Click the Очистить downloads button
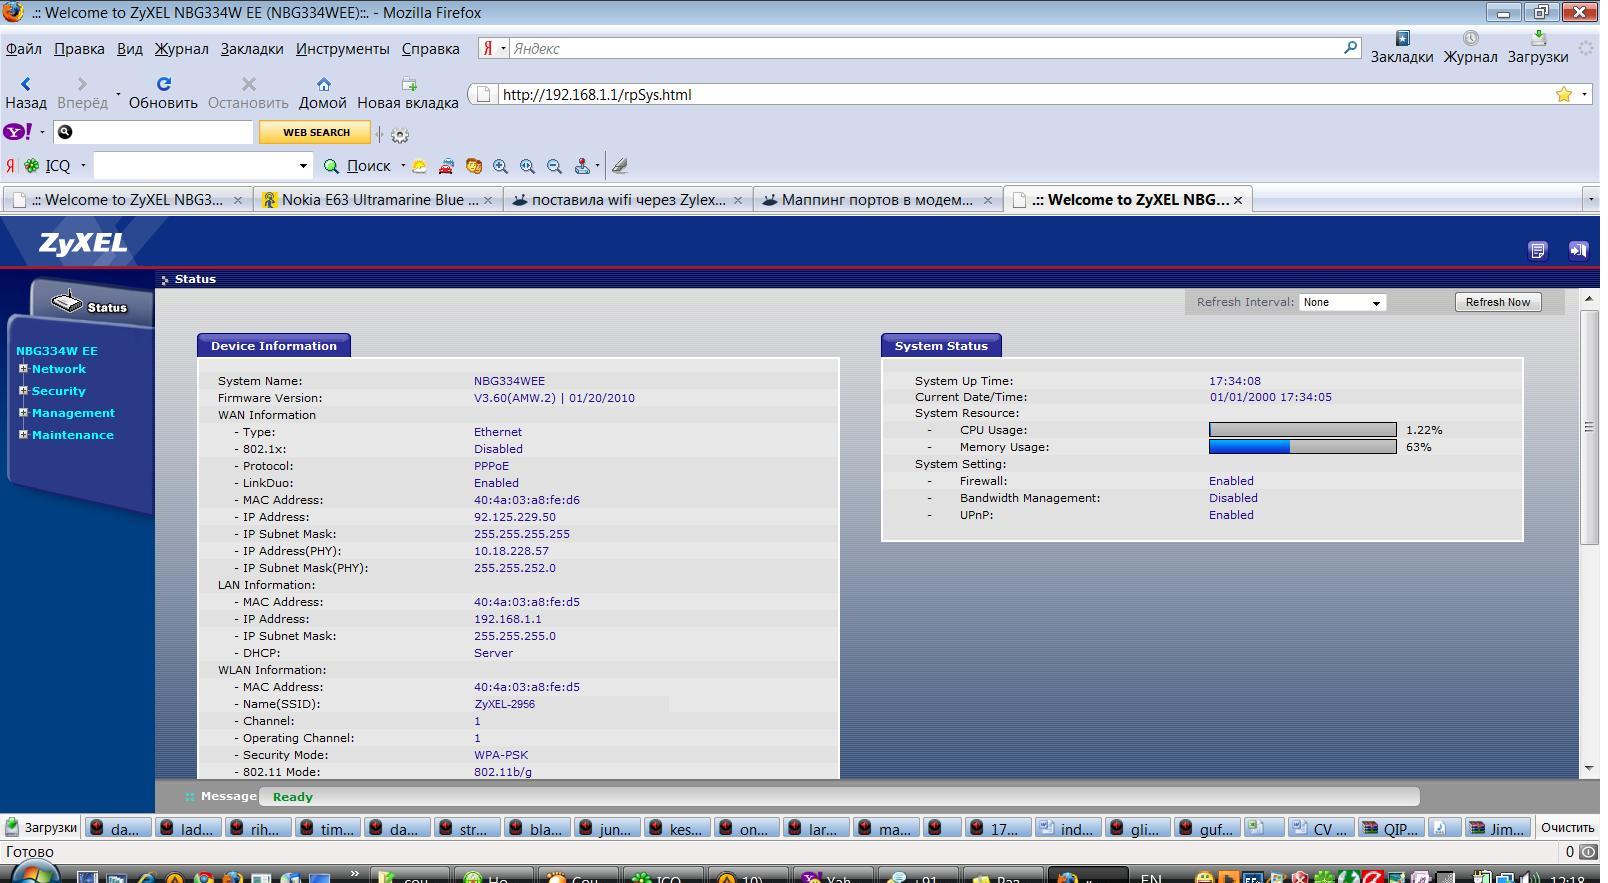Screen dimensions: 1608x883 1567,827
